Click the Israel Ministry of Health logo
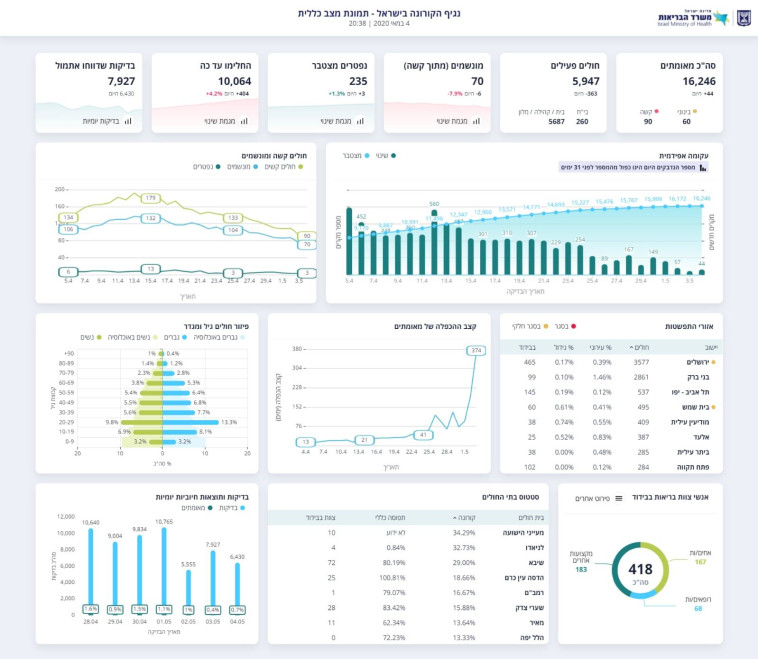Viewport: 758px width, 659px height. coord(693,18)
